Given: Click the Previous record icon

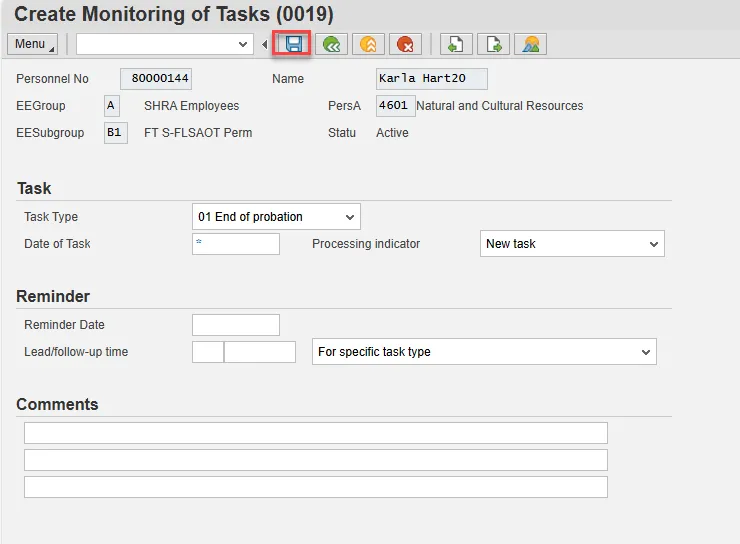Looking at the screenshot, I should pos(456,44).
